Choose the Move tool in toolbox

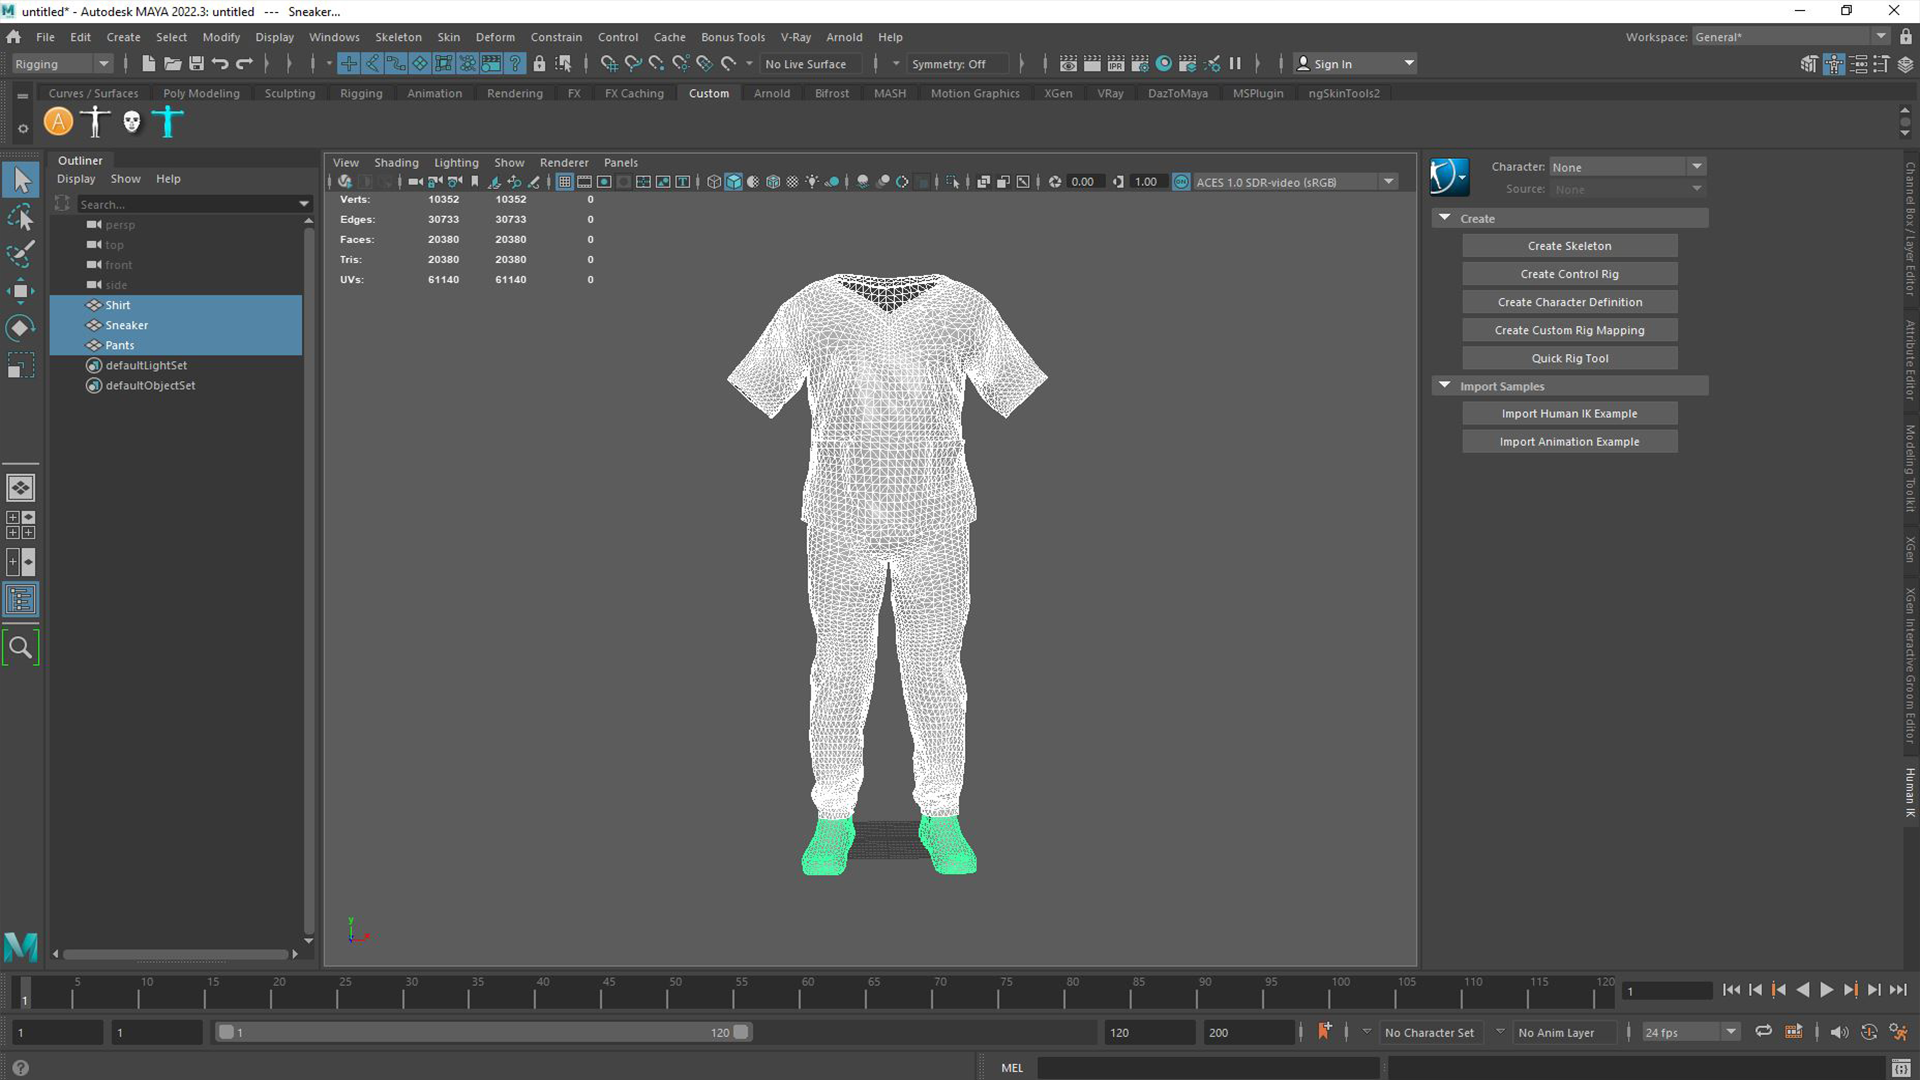point(20,291)
